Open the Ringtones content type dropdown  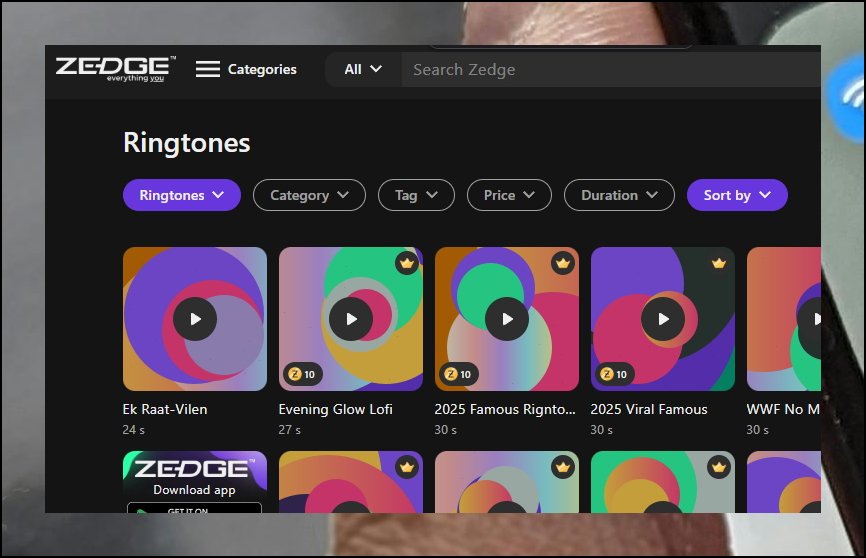pos(182,195)
